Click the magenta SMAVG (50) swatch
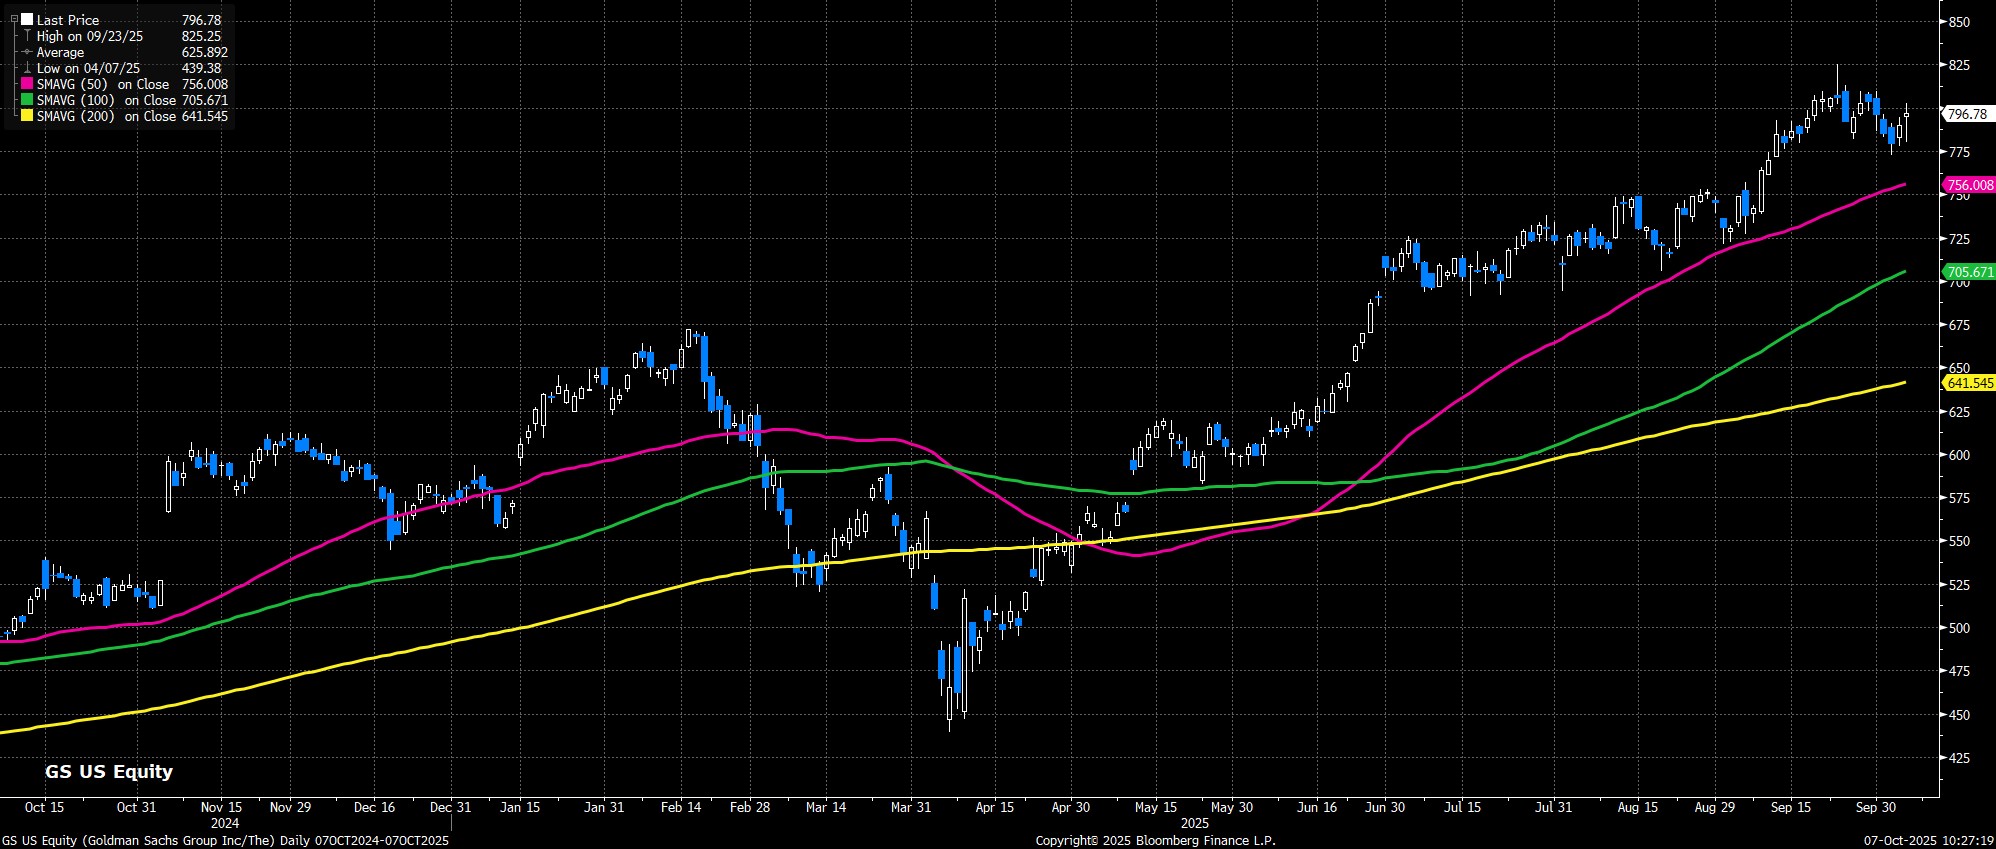Viewport: 1996px width, 849px height. point(27,84)
